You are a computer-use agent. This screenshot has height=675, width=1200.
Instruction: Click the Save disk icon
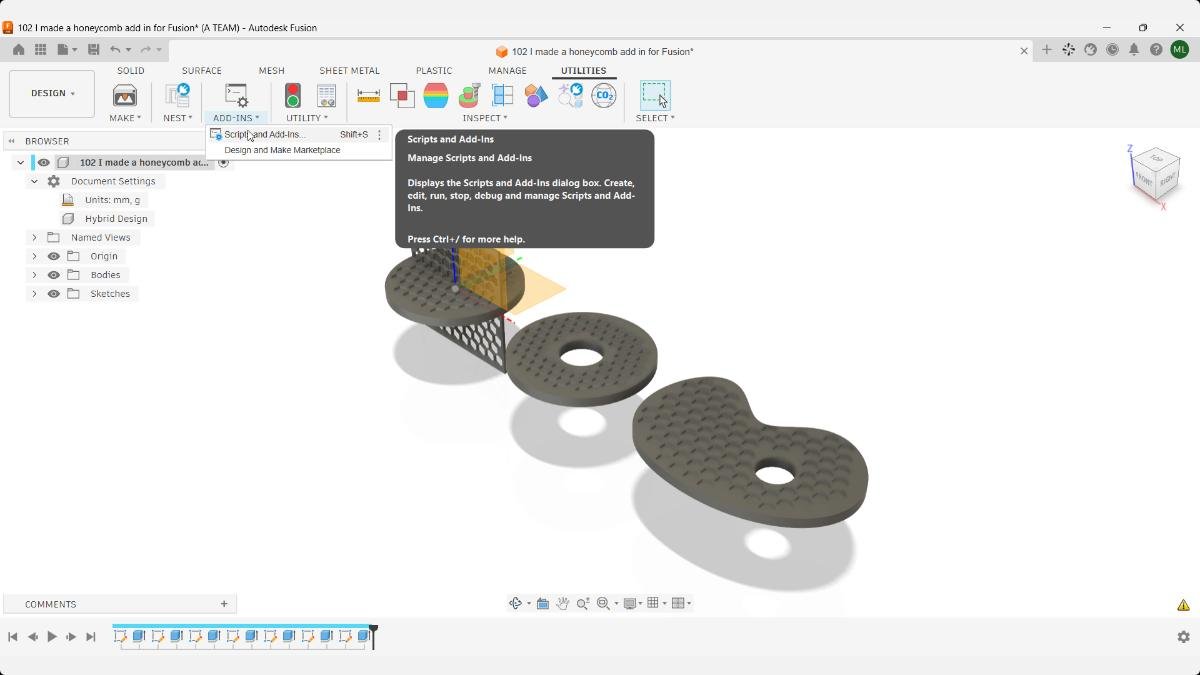click(x=93, y=50)
